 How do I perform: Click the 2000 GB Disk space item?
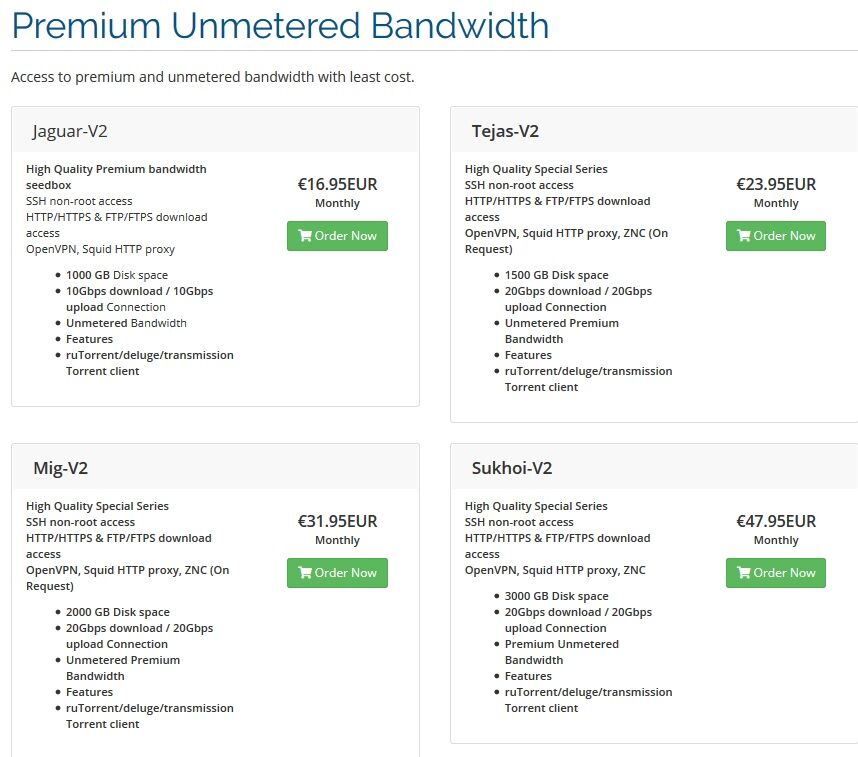coord(118,612)
